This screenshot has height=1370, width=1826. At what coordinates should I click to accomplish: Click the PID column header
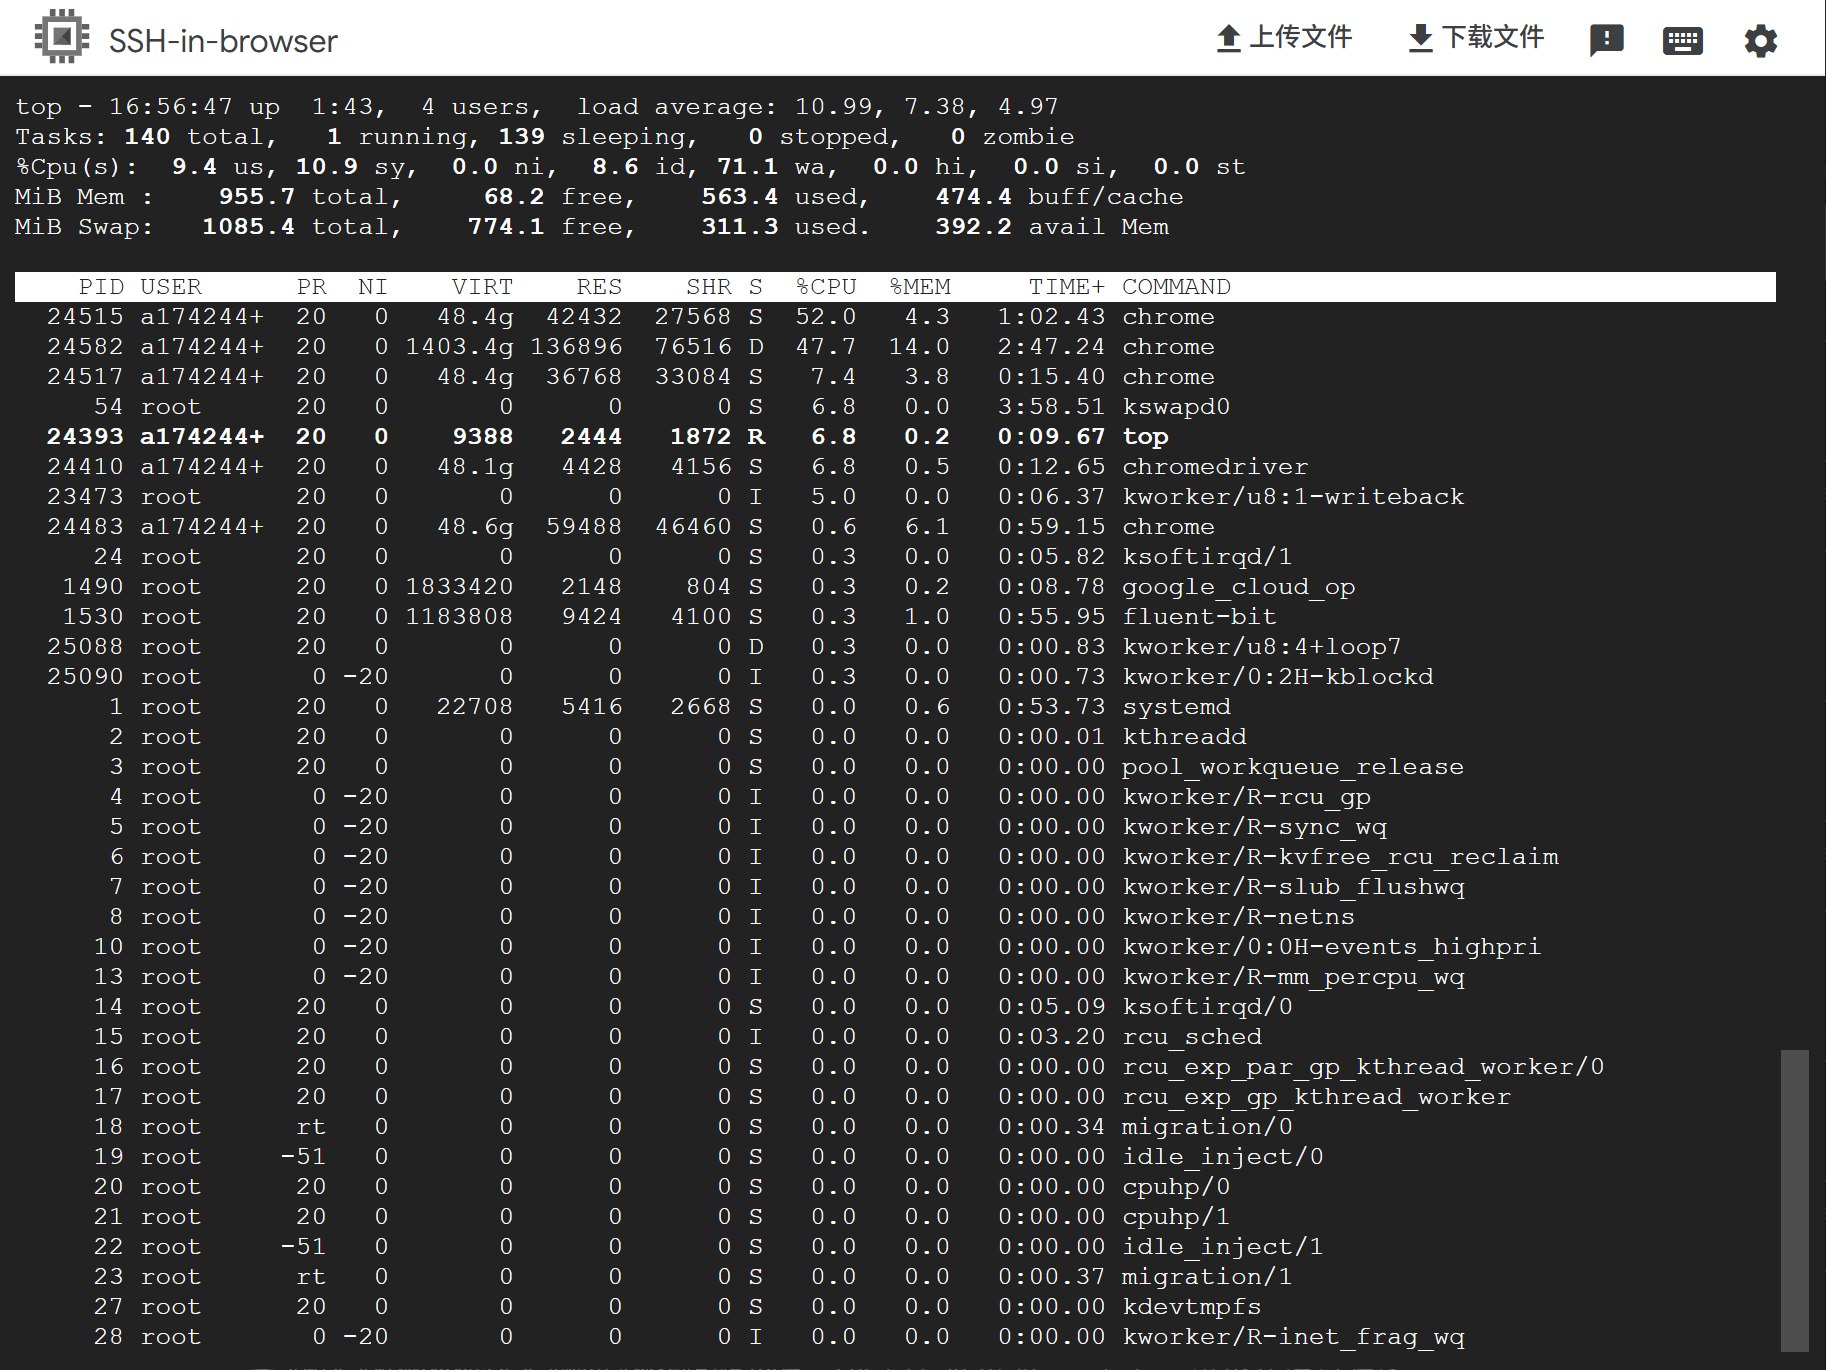(x=101, y=287)
